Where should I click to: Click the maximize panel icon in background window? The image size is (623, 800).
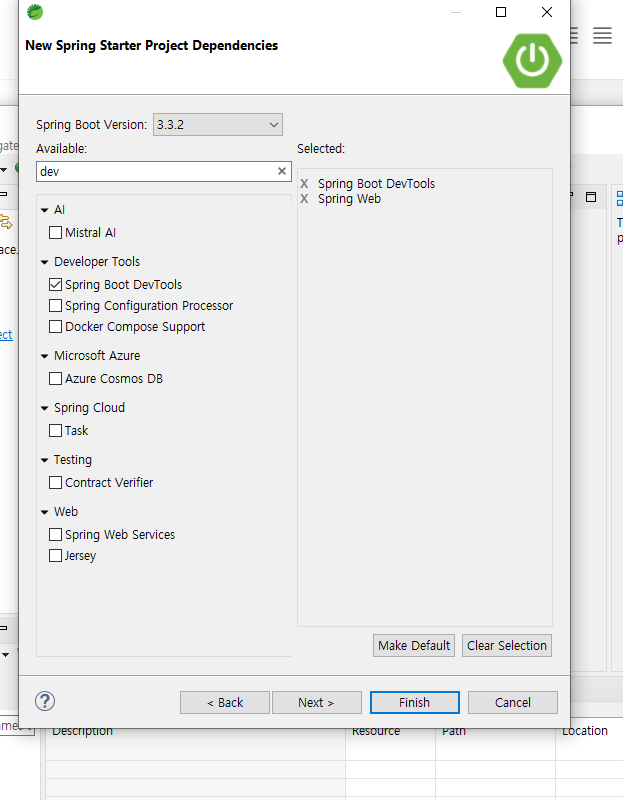[591, 197]
